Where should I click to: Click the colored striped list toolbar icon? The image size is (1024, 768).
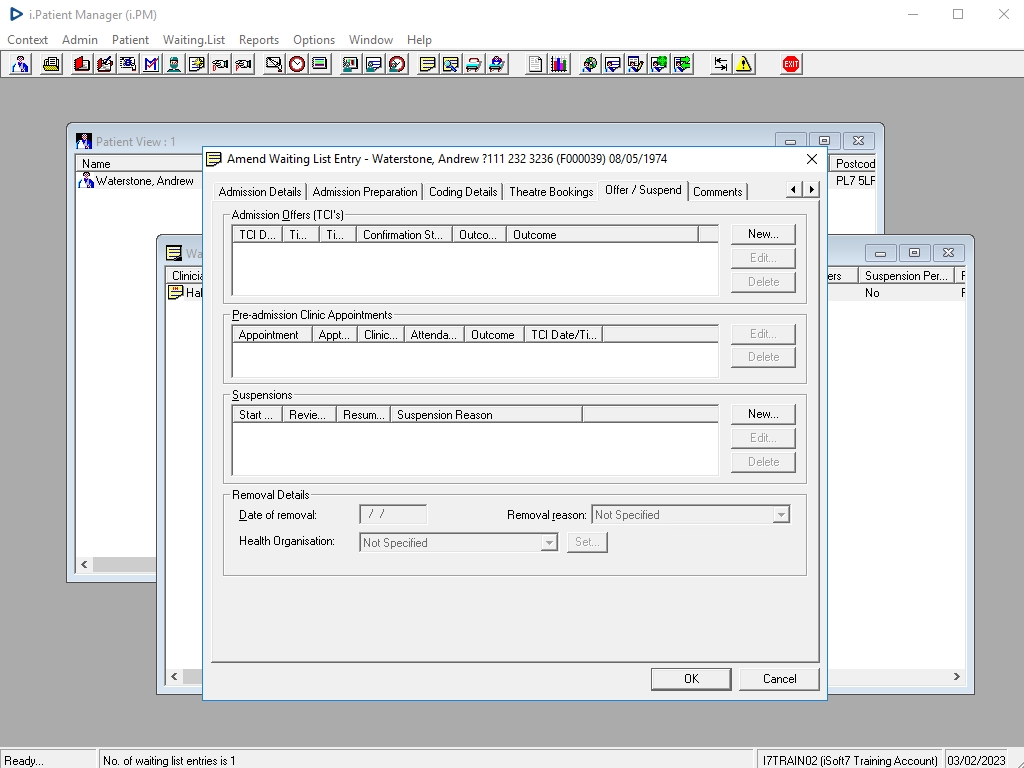(320, 64)
